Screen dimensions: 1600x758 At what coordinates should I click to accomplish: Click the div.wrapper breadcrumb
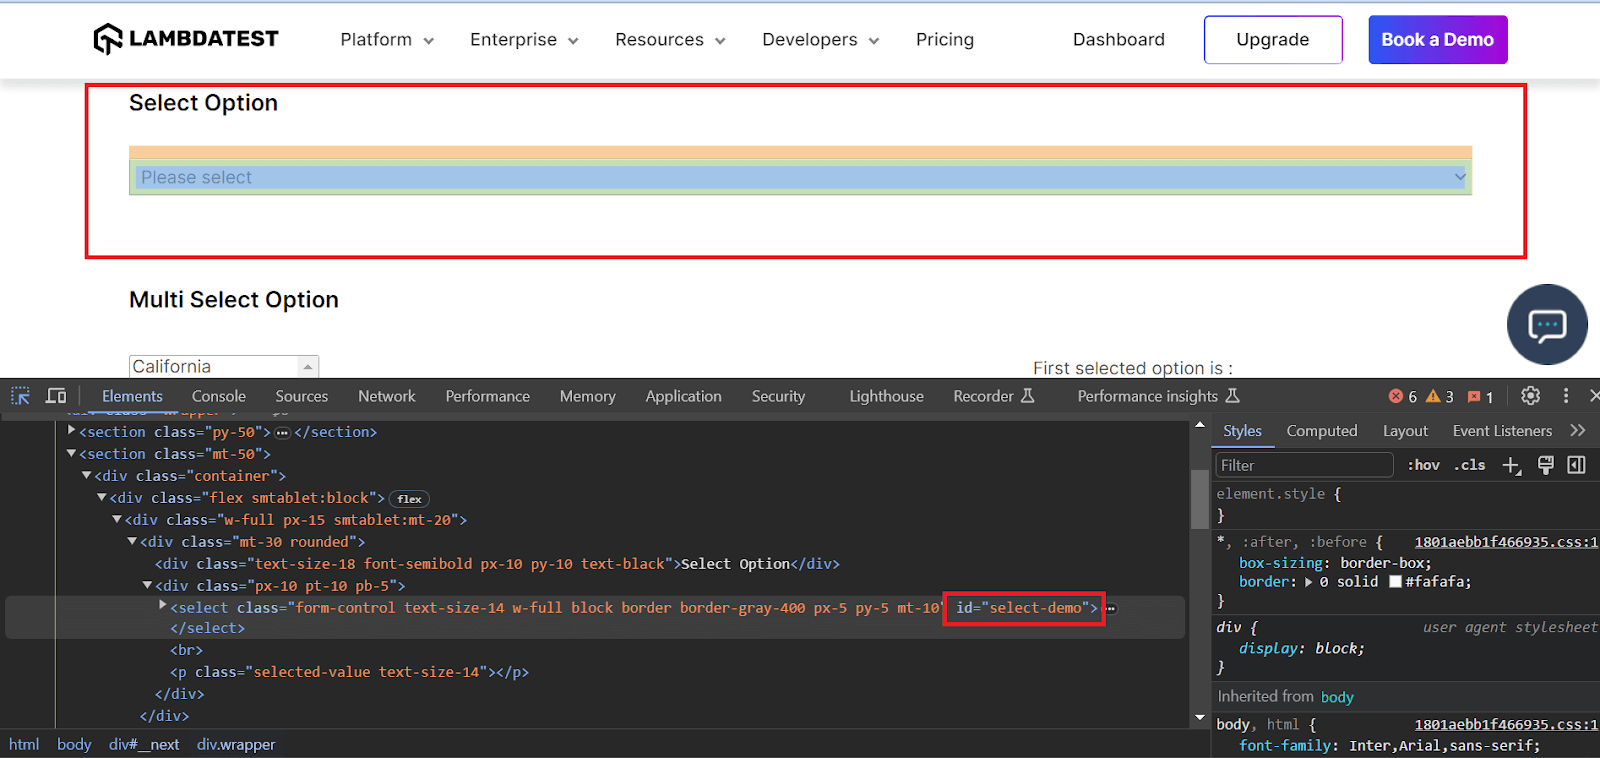point(236,744)
